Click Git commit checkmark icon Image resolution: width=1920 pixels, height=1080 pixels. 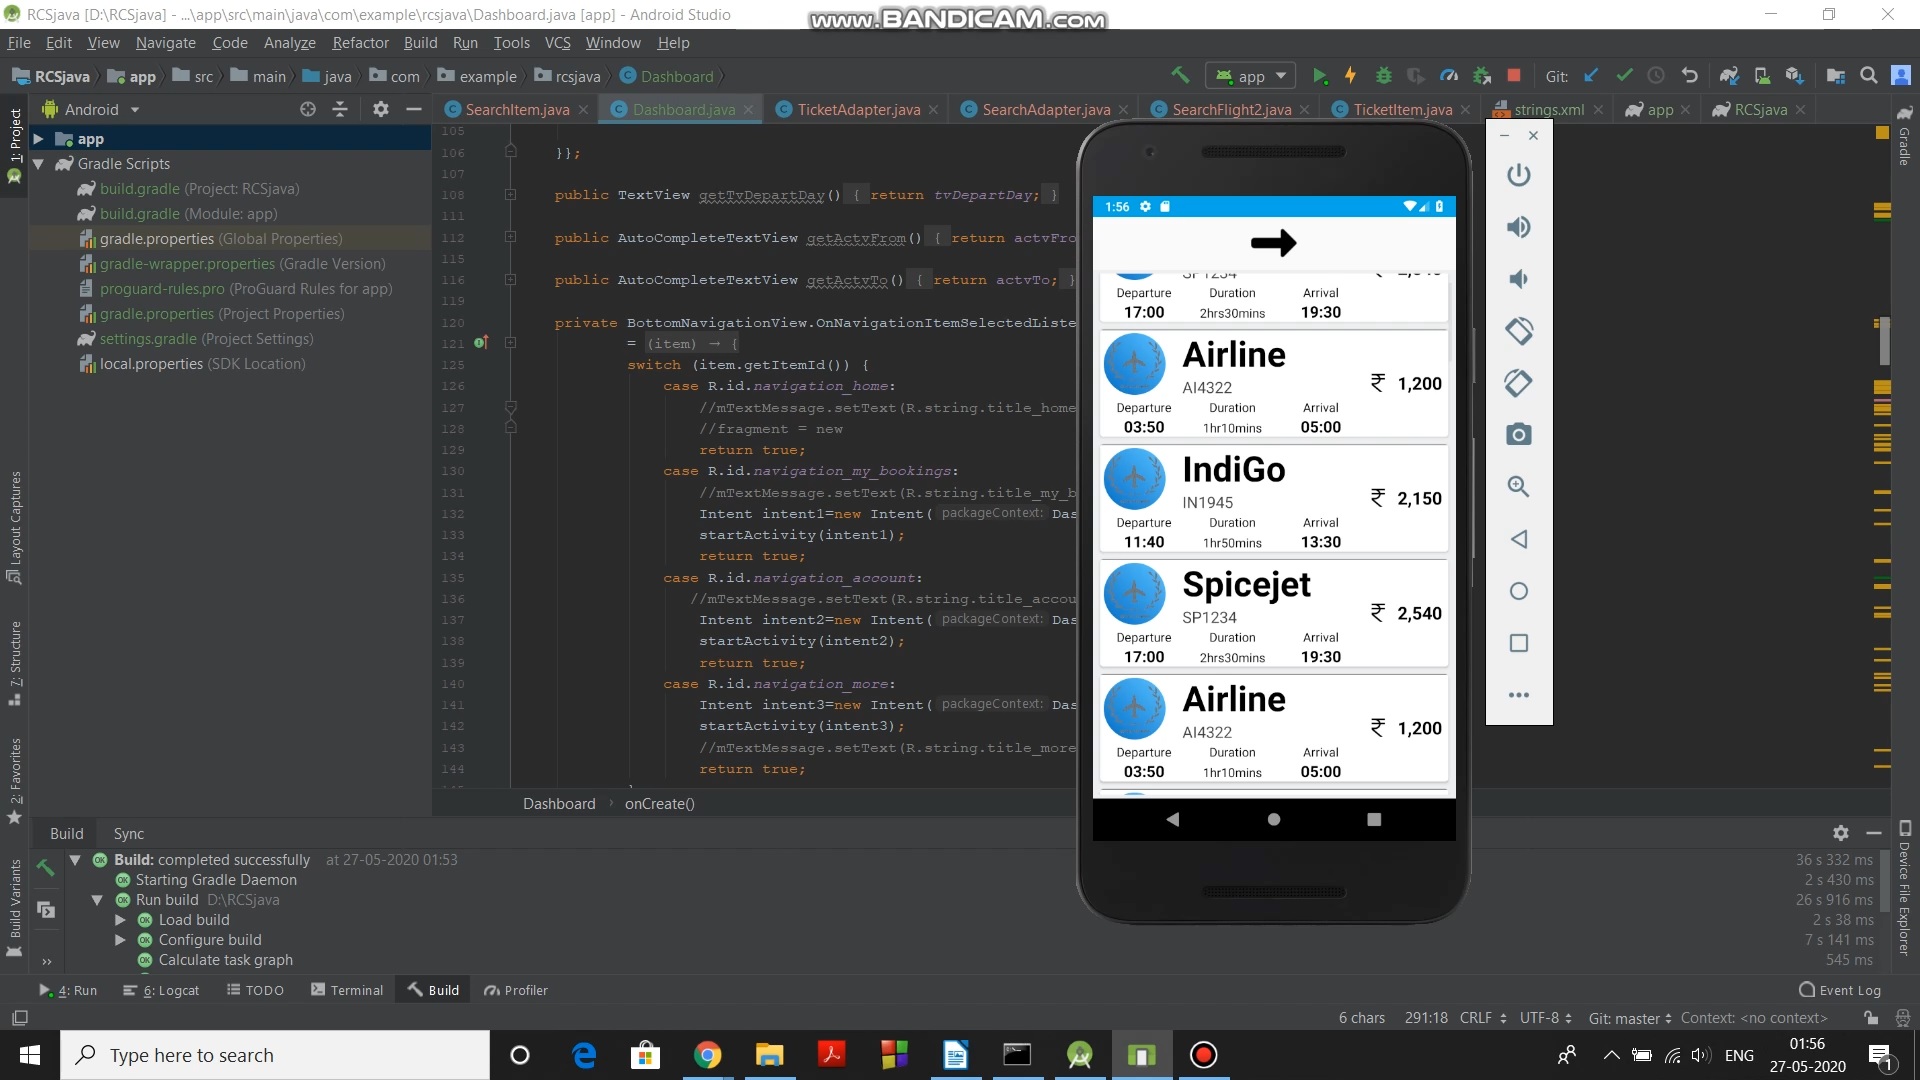(1625, 76)
